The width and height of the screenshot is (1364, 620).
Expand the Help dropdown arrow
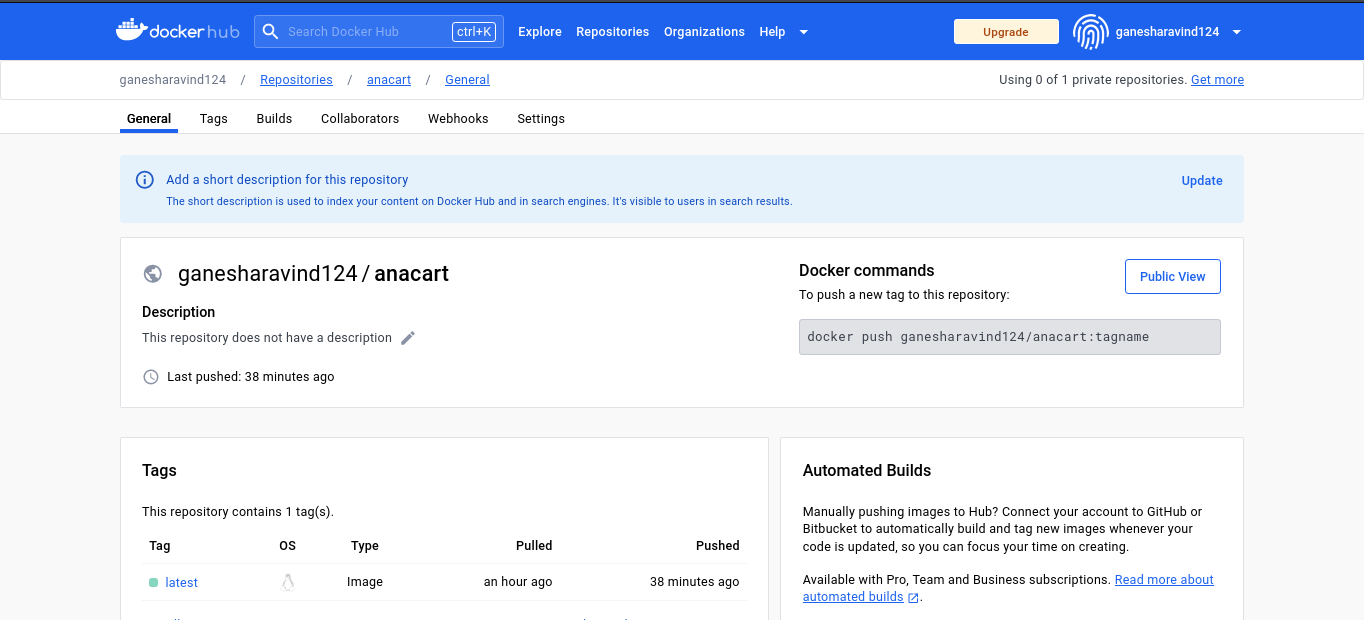[x=803, y=32]
